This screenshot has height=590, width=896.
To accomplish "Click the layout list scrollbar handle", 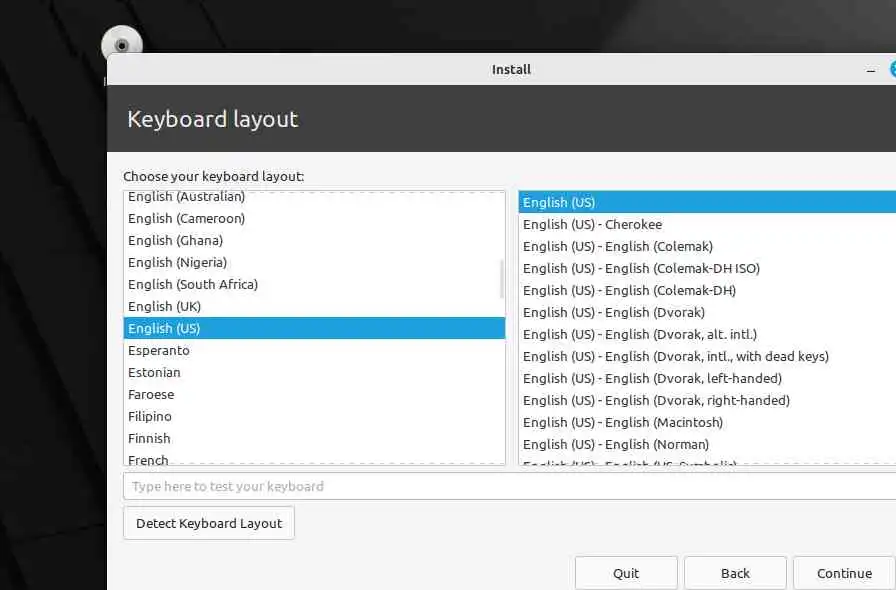I will pos(502,279).
